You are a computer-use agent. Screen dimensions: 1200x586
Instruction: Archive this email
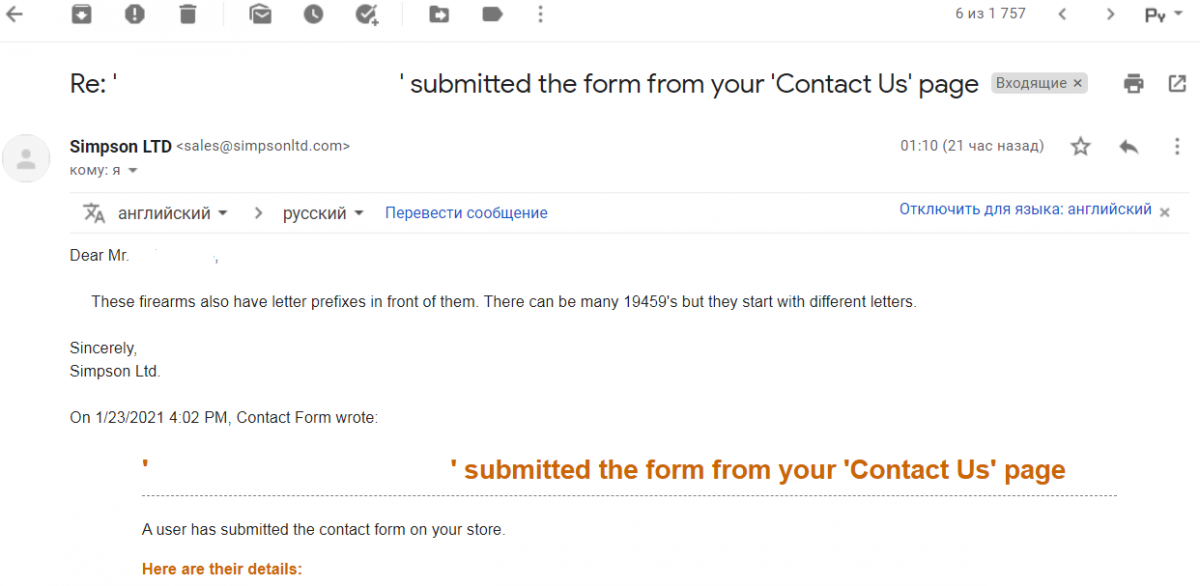point(82,14)
